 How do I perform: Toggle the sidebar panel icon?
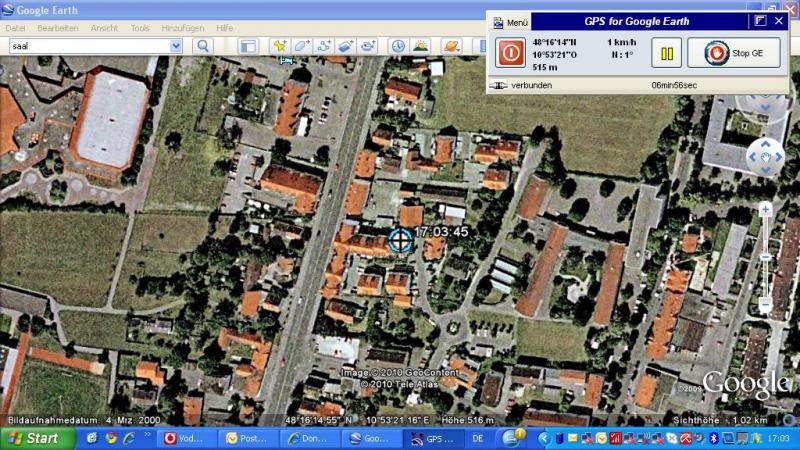[248, 46]
